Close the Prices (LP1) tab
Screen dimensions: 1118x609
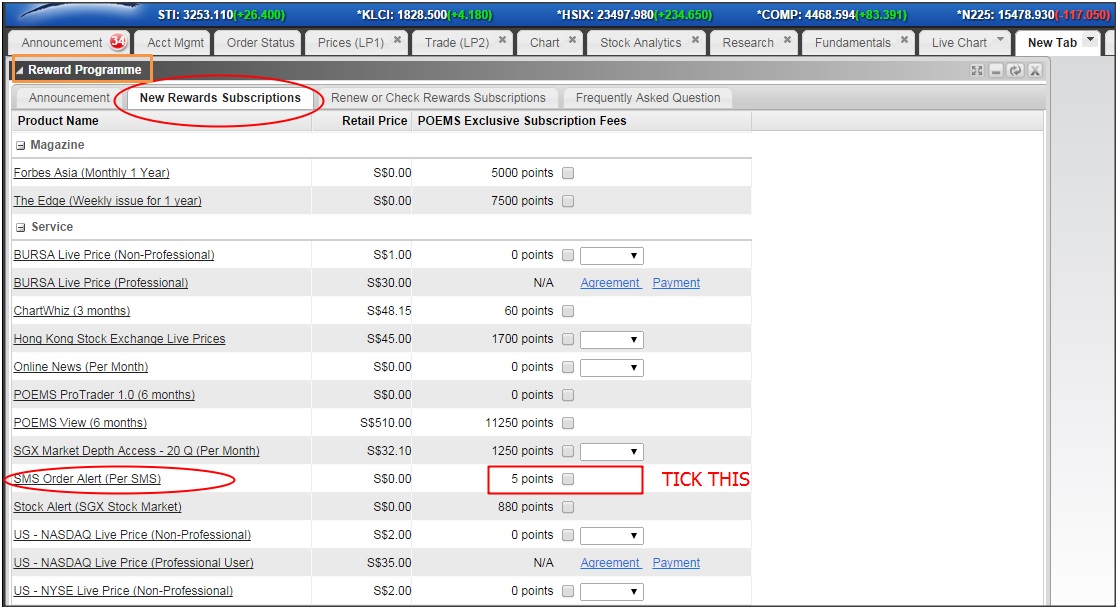[x=397, y=40]
